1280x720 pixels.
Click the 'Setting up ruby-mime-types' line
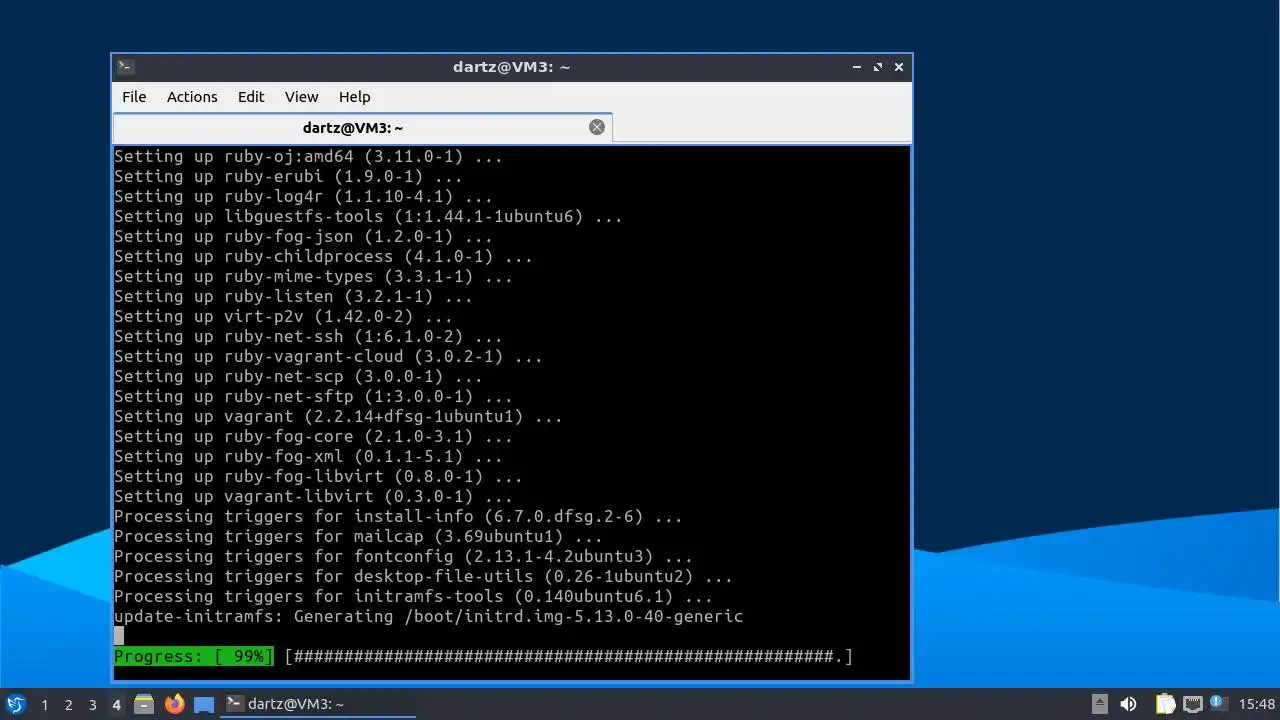tap(313, 276)
